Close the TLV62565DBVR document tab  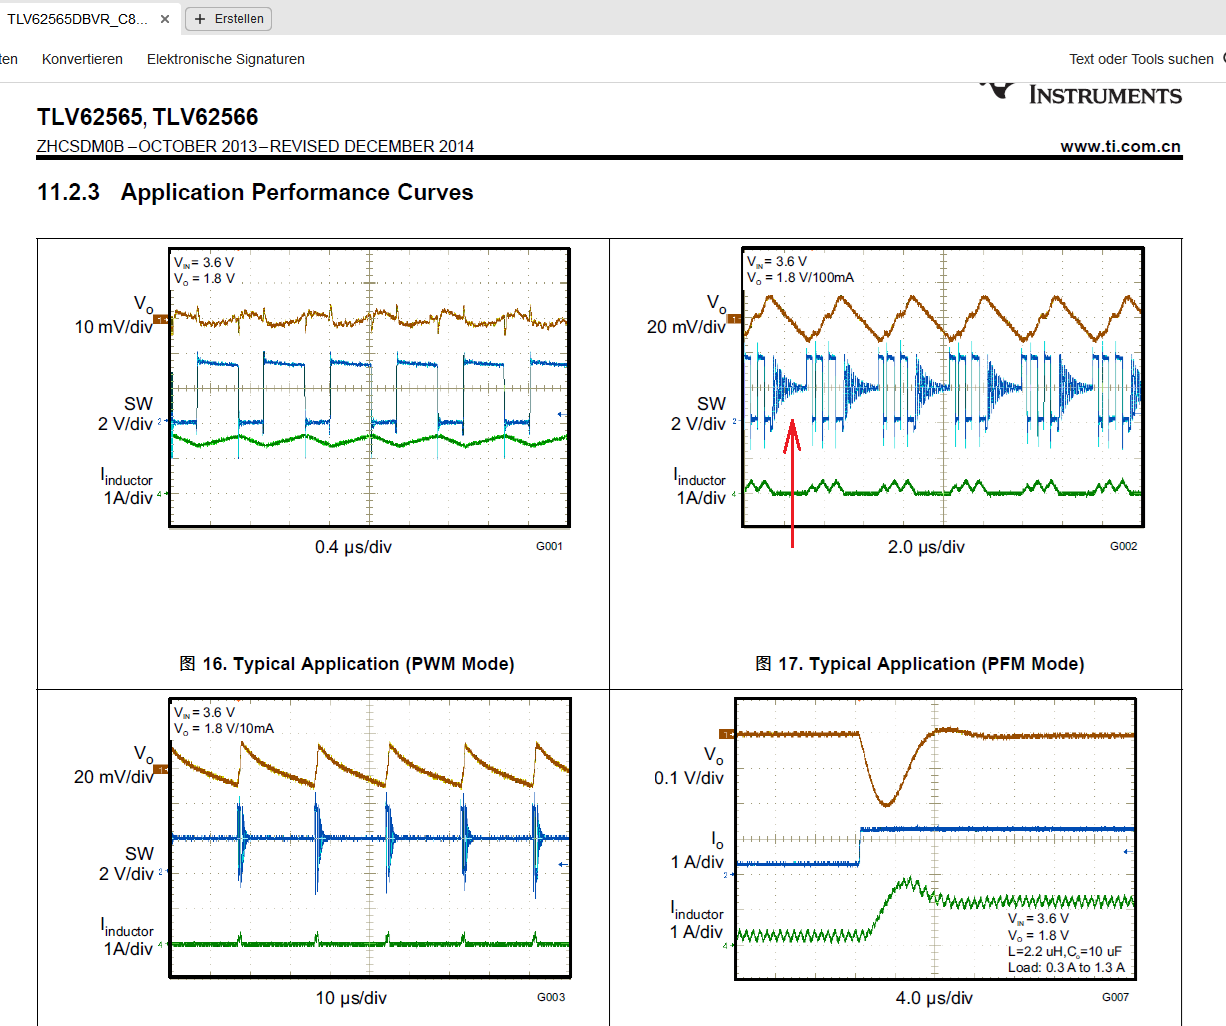[x=165, y=19]
